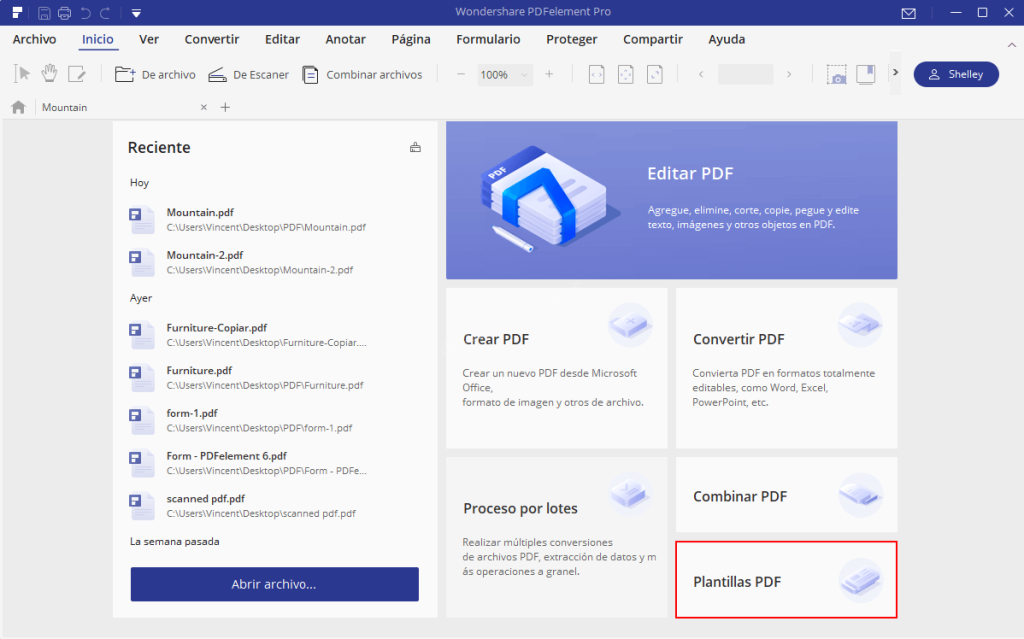Open the 100% zoom level dropdown
Viewport: 1024px width, 639px height.
tap(523, 75)
